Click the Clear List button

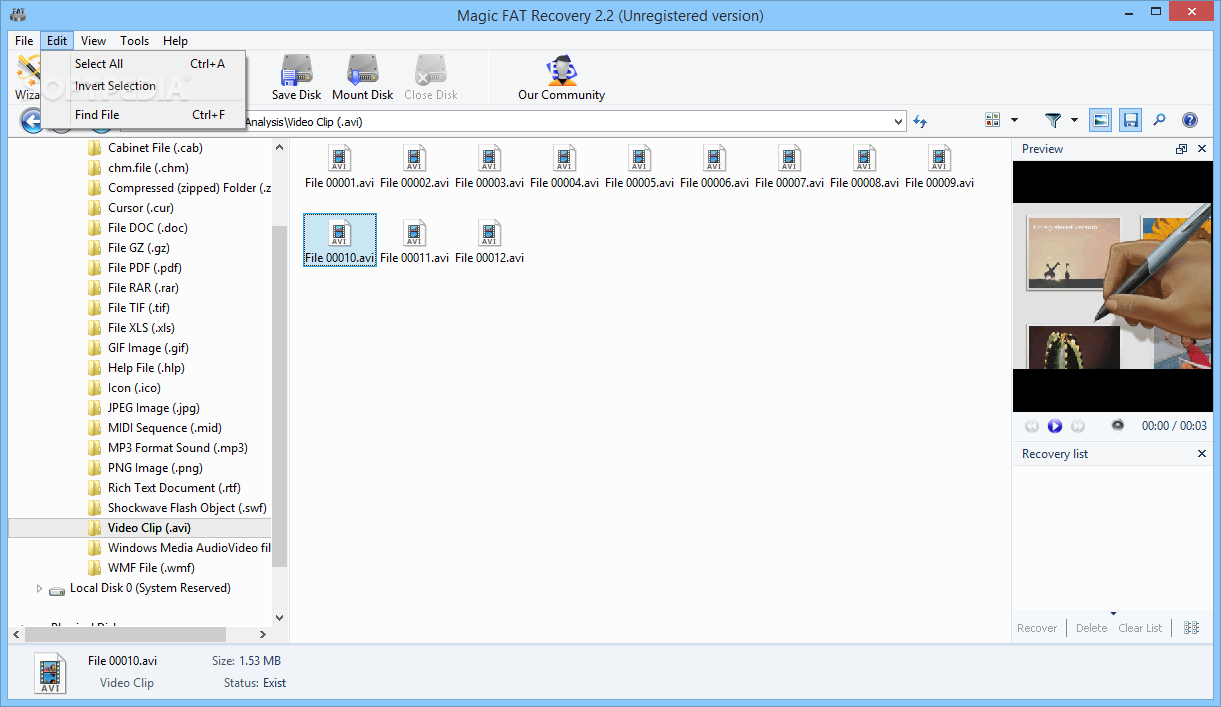coord(1140,628)
